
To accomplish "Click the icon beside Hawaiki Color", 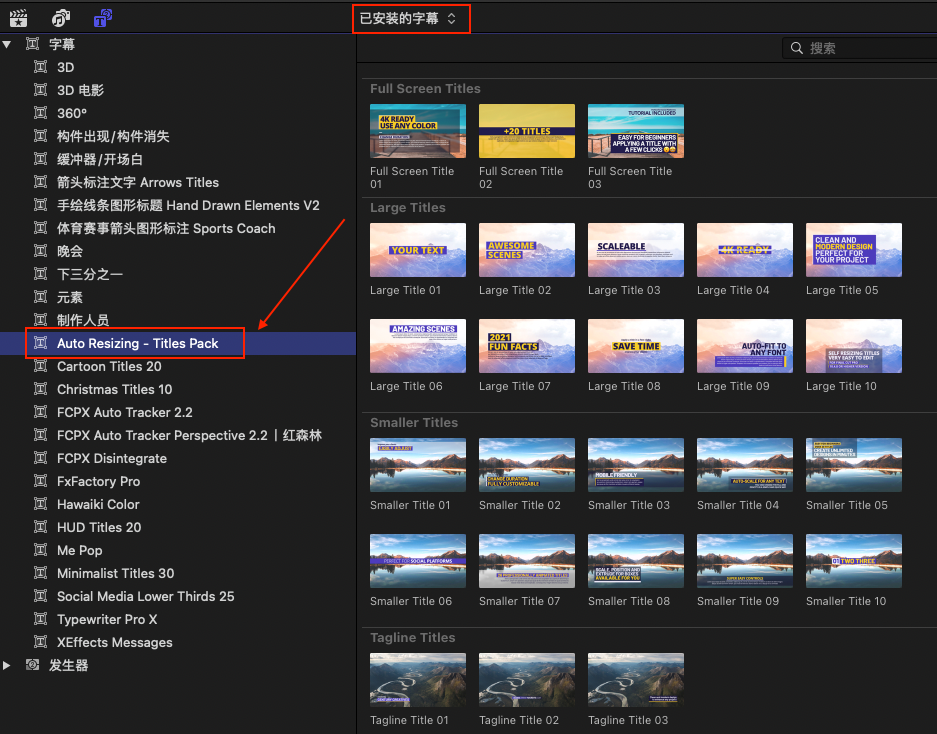I will coord(40,504).
